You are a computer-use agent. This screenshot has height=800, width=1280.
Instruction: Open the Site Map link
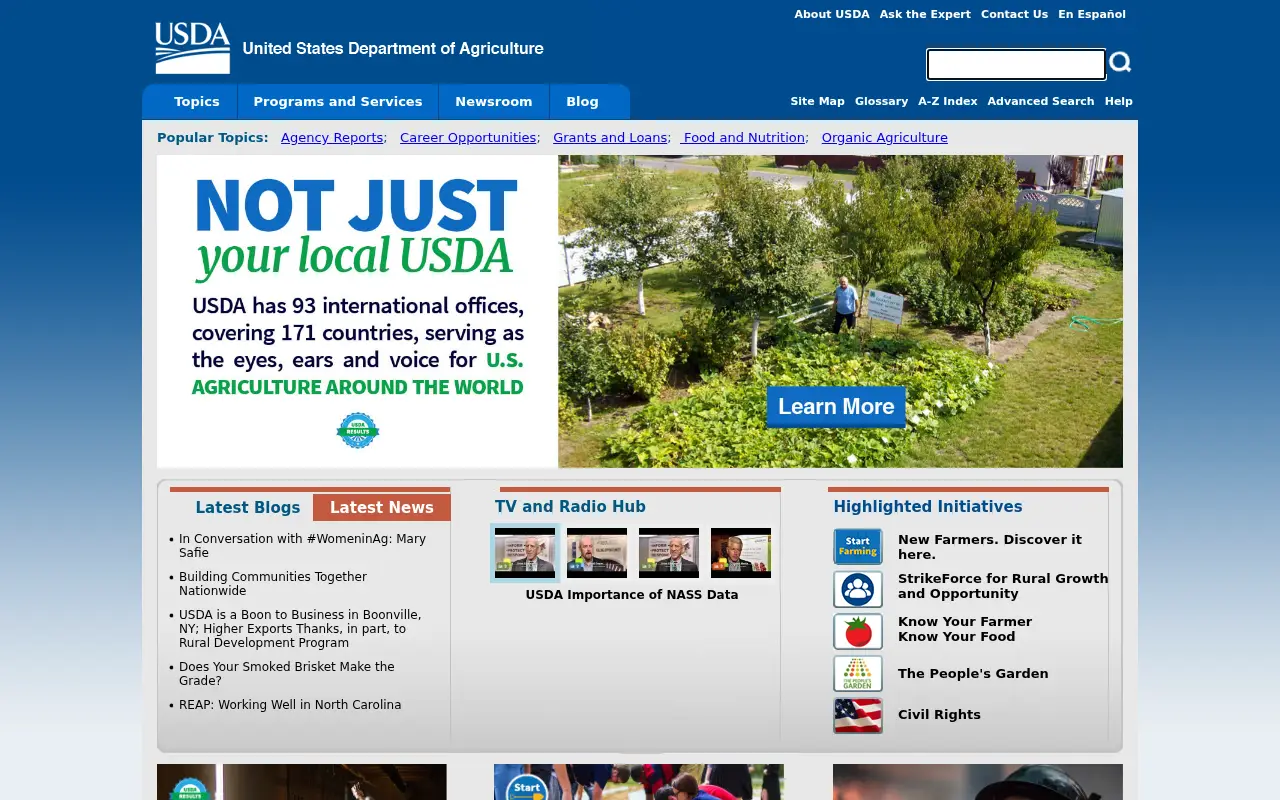817,101
